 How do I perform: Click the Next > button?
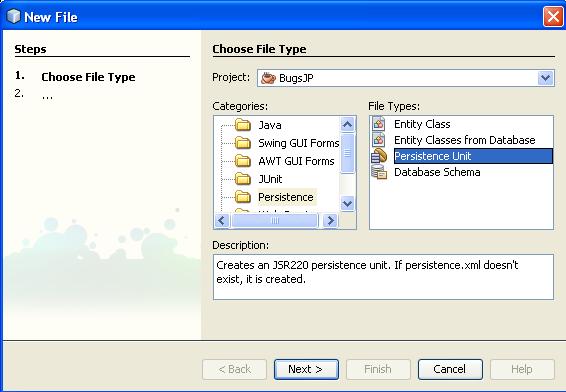[x=306, y=369]
